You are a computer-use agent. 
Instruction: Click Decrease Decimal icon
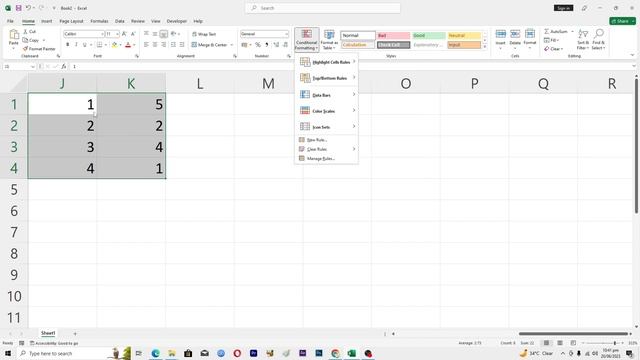tap(285, 44)
